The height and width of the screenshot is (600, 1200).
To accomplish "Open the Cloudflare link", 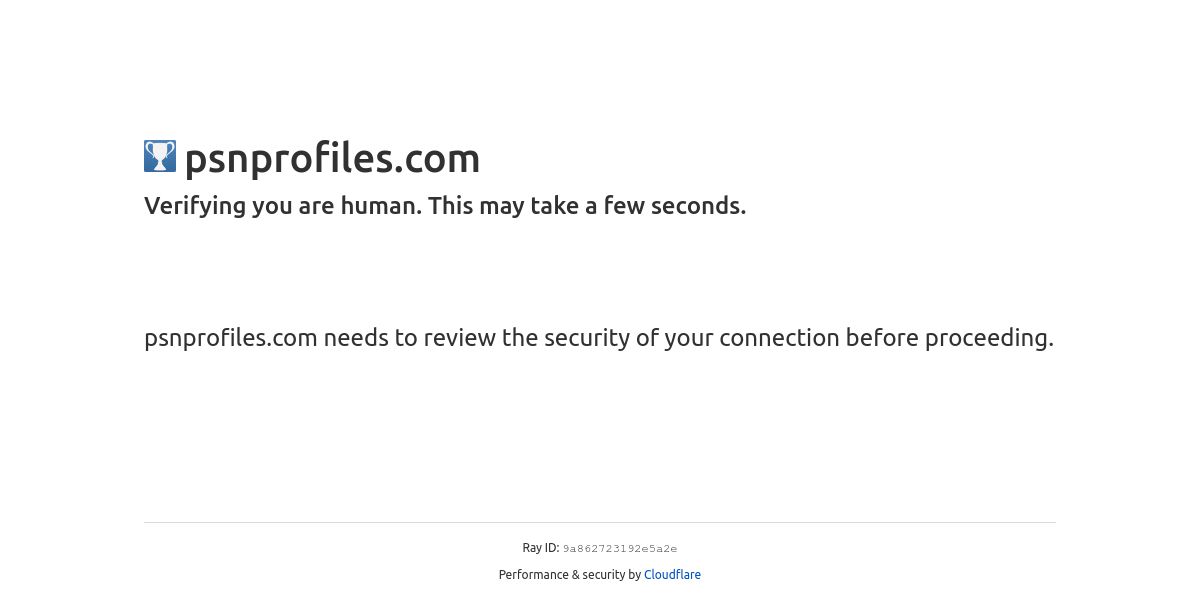I will [x=672, y=575].
